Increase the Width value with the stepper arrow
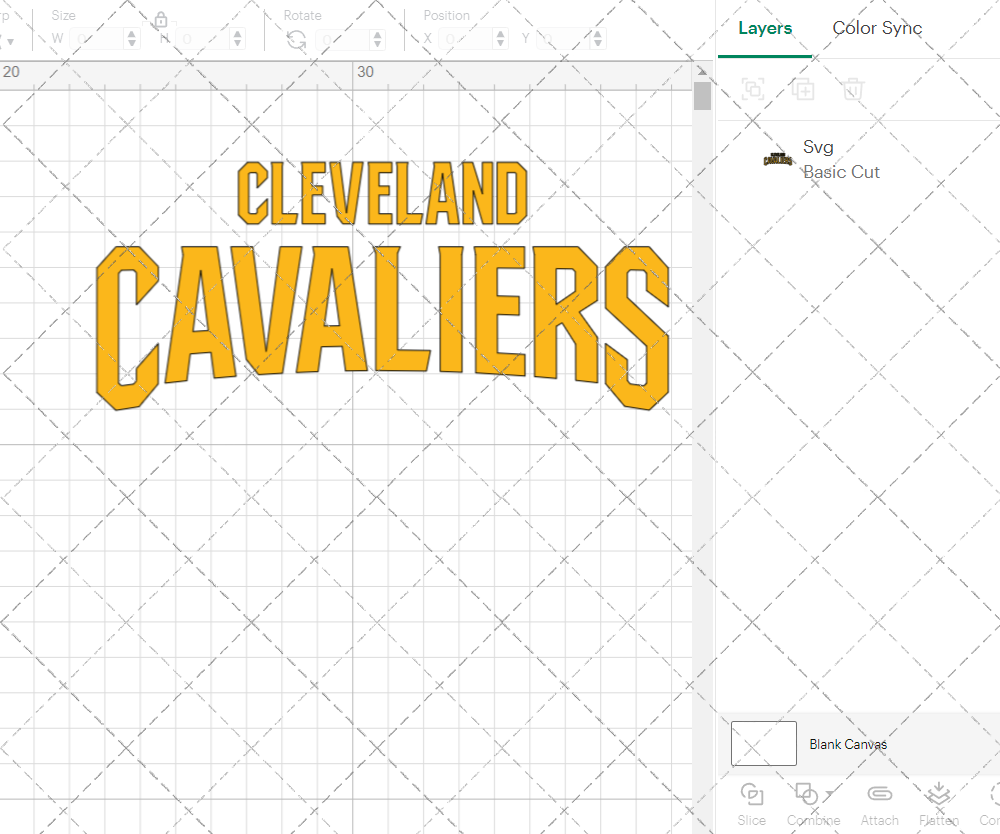1000x834 pixels. tap(131, 33)
